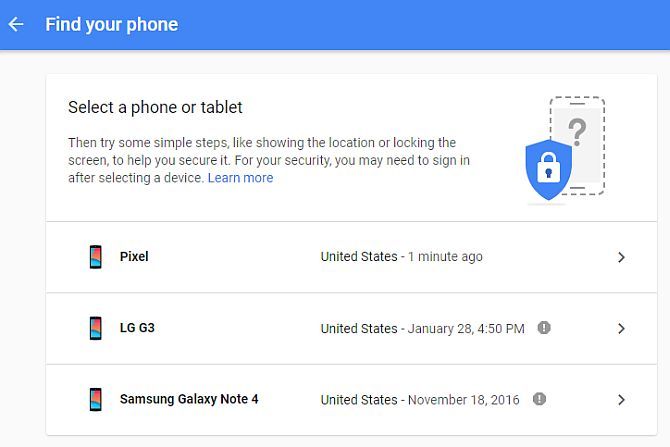Open the Learn more link

(x=240, y=178)
